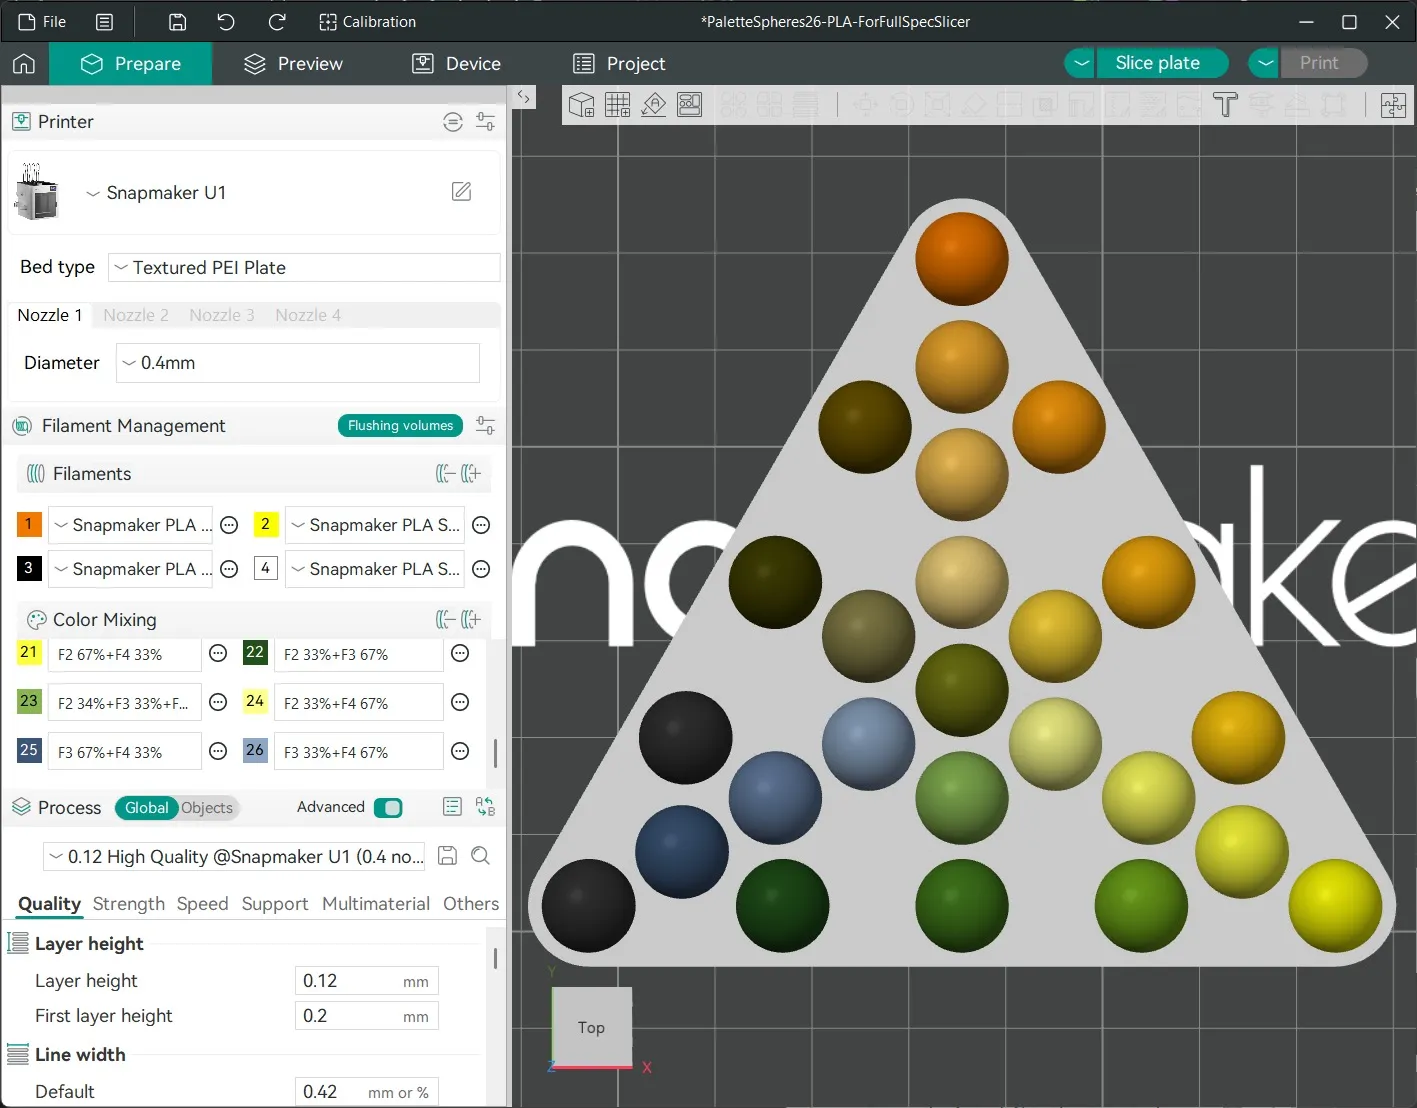Open the search process settings magnifier
Screen dimensions: 1417x1108
pyautogui.click(x=480, y=856)
